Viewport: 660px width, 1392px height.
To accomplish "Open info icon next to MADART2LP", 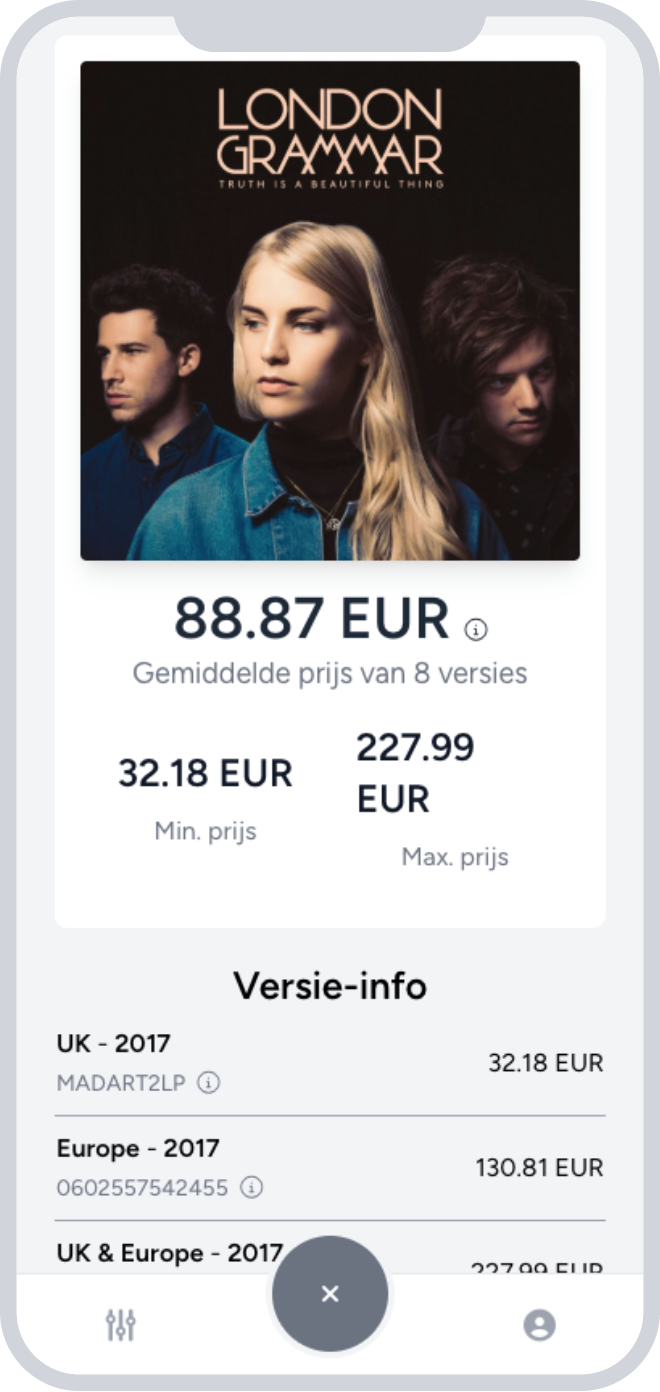I will click(209, 1083).
